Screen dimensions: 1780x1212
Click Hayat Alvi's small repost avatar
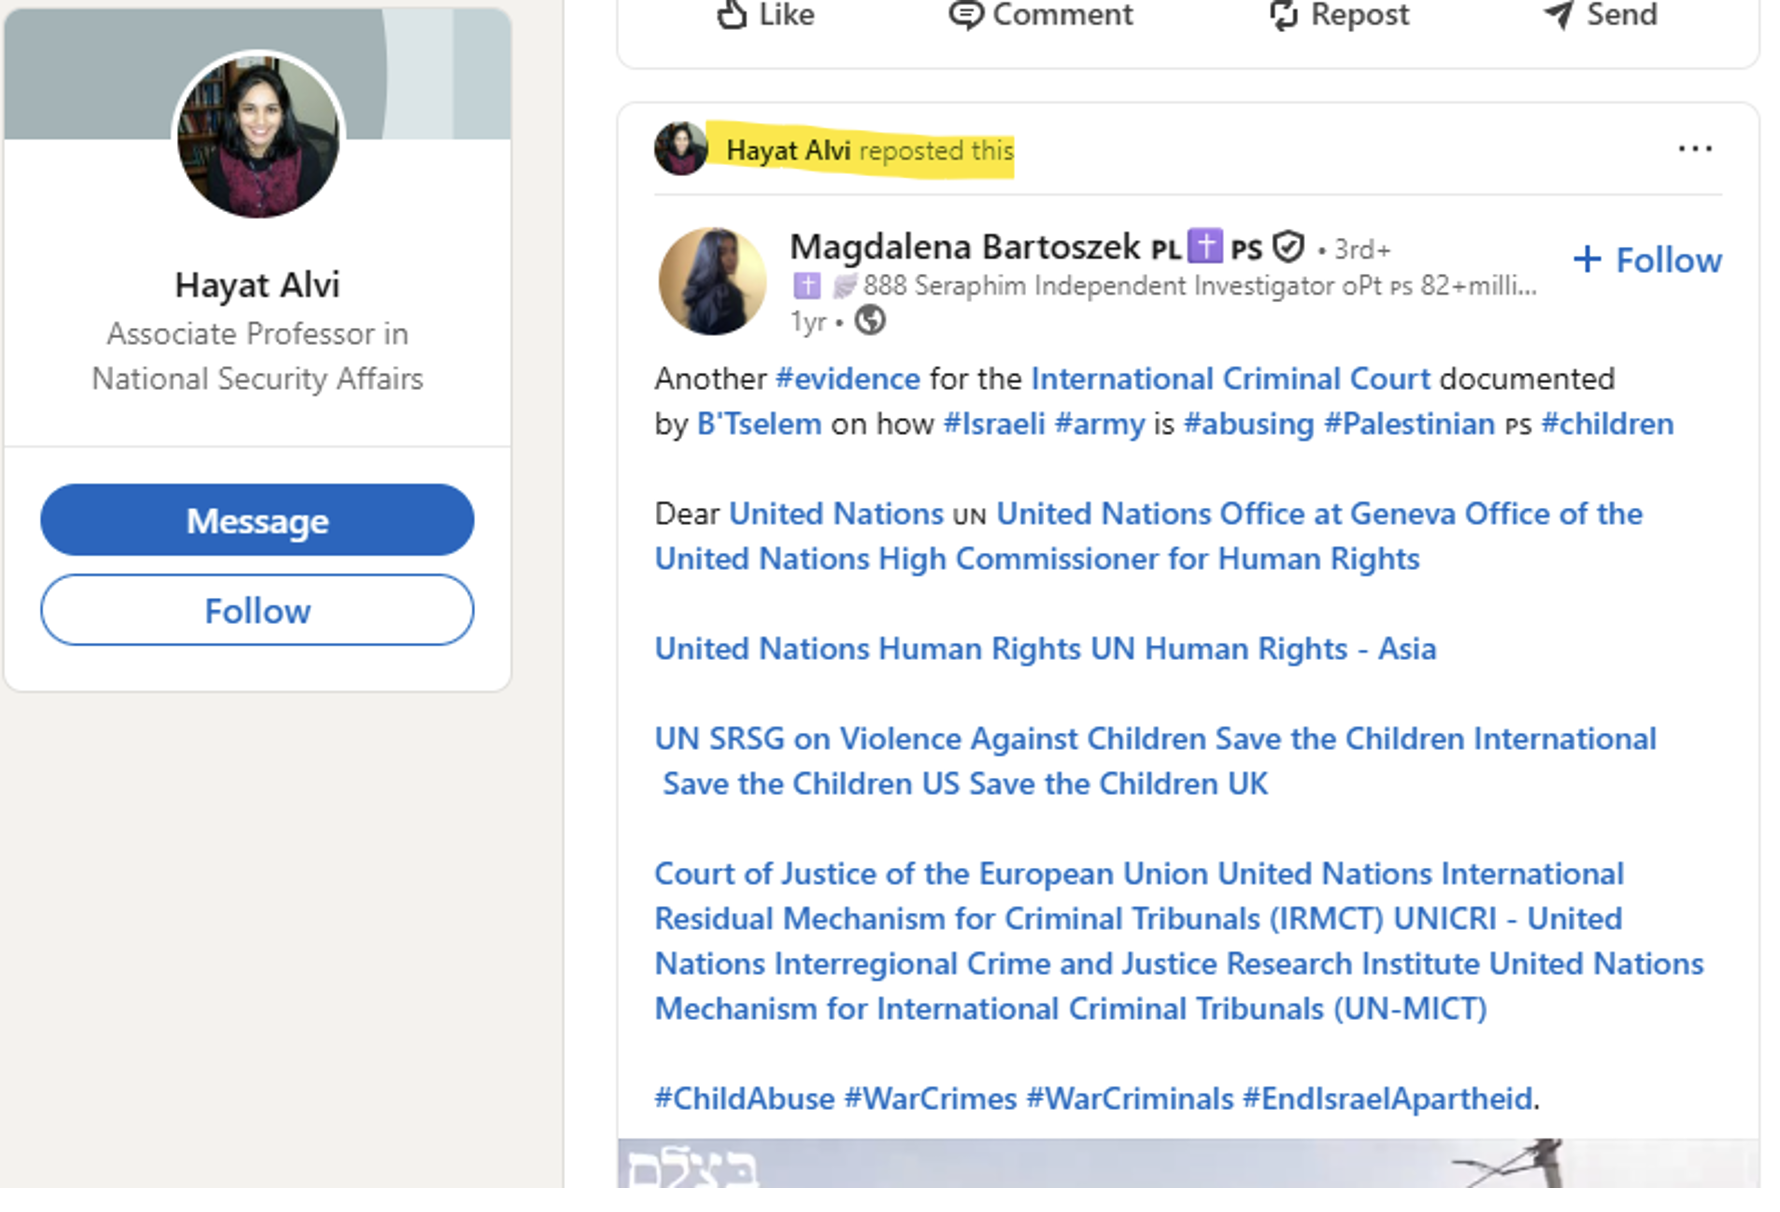681,149
